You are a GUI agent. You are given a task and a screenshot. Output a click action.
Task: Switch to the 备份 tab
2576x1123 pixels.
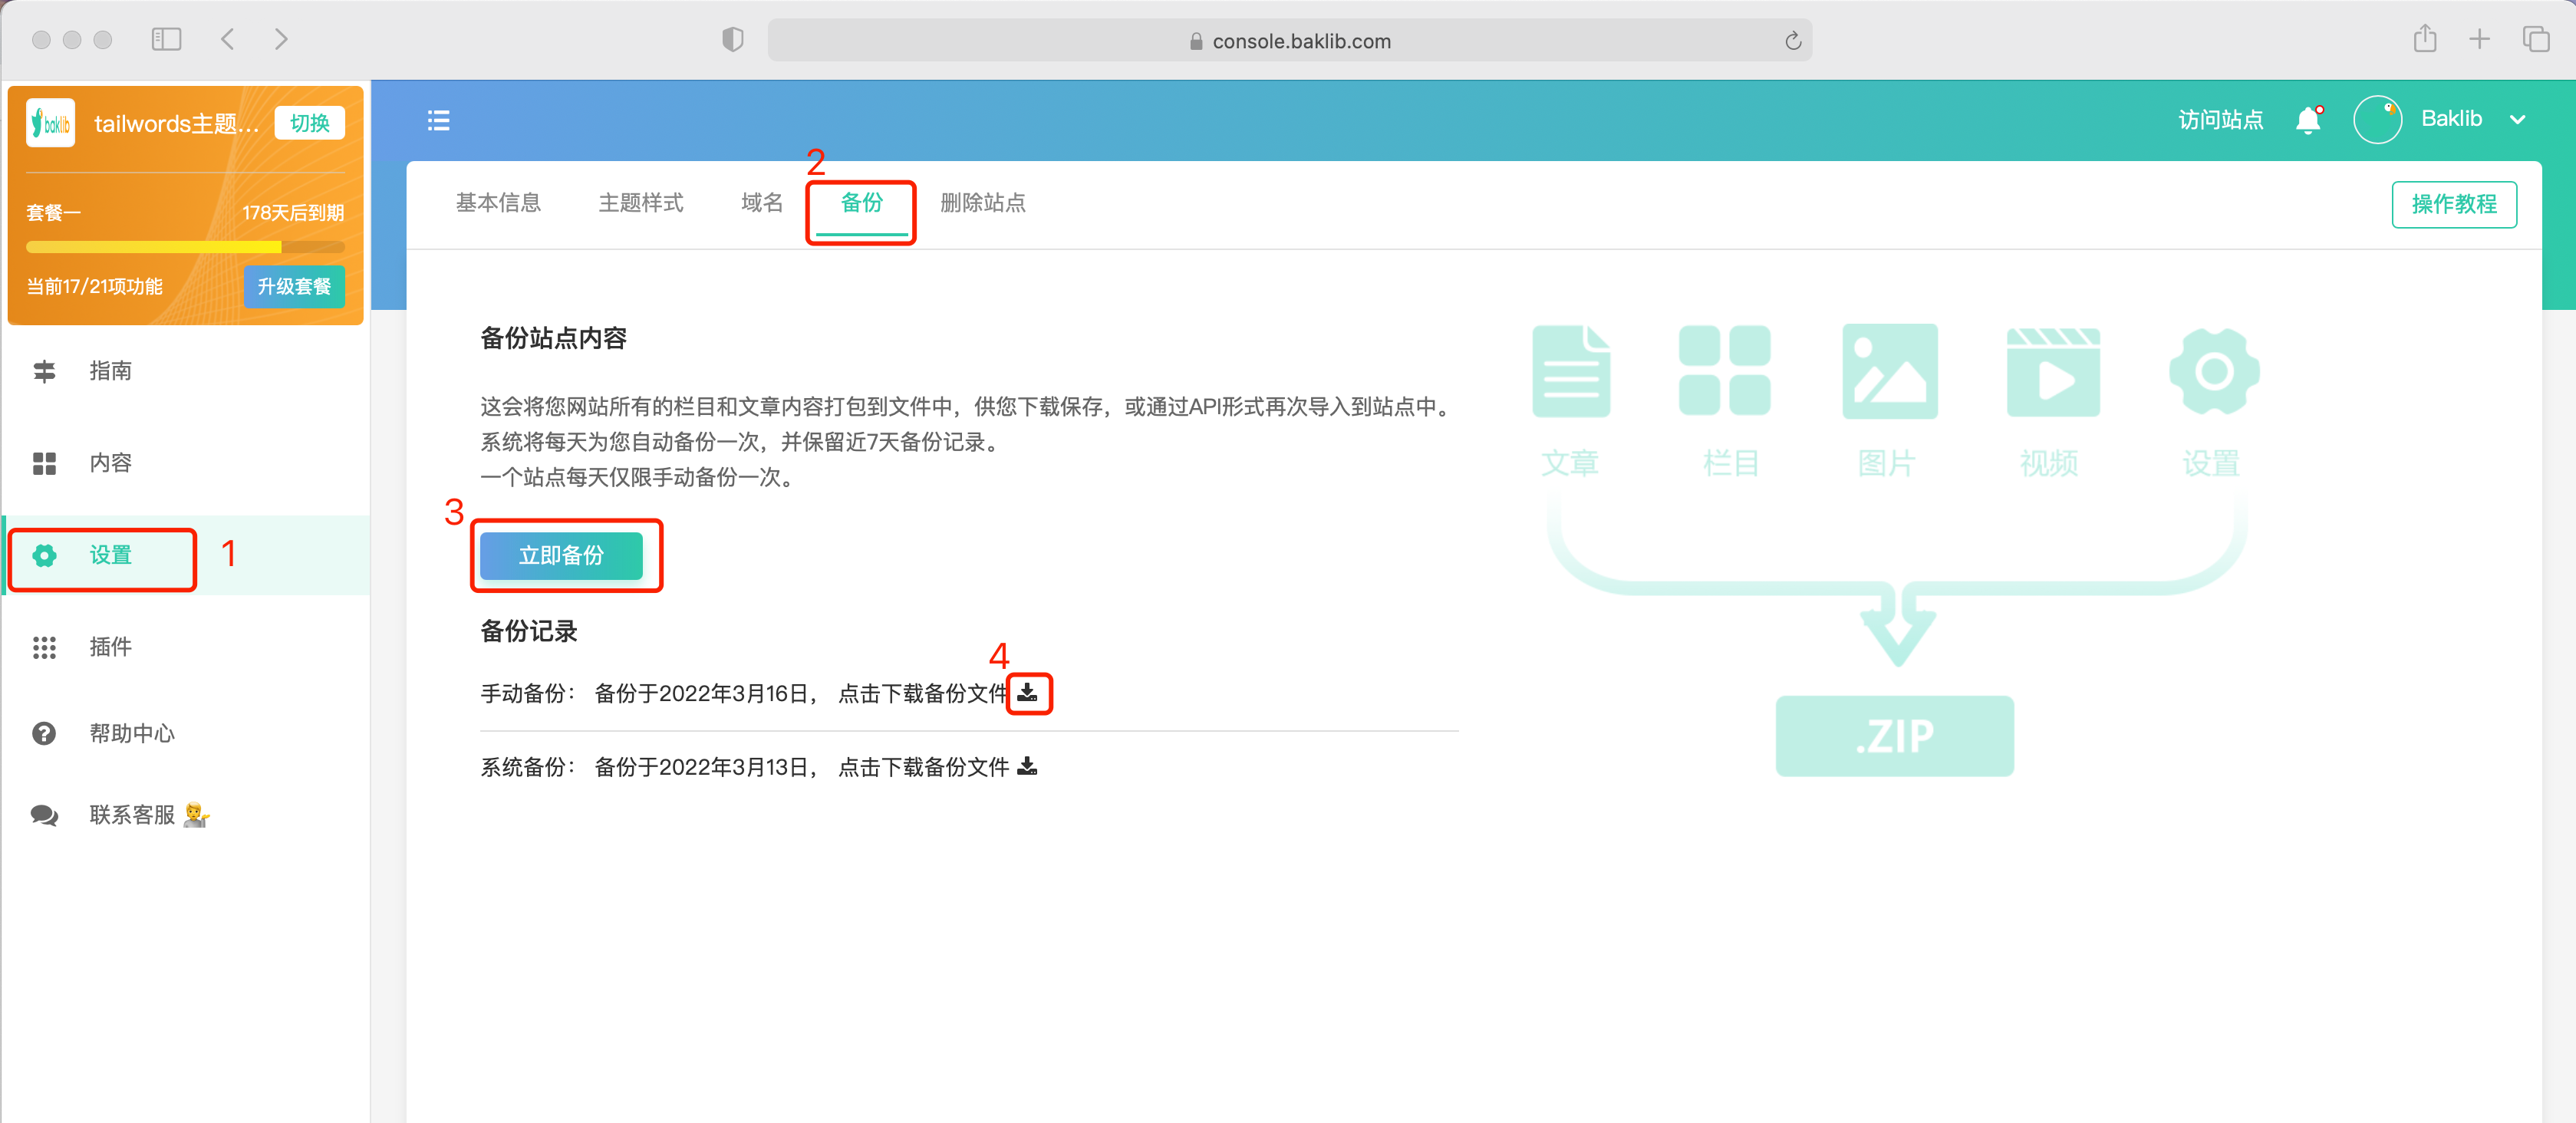[x=861, y=203]
